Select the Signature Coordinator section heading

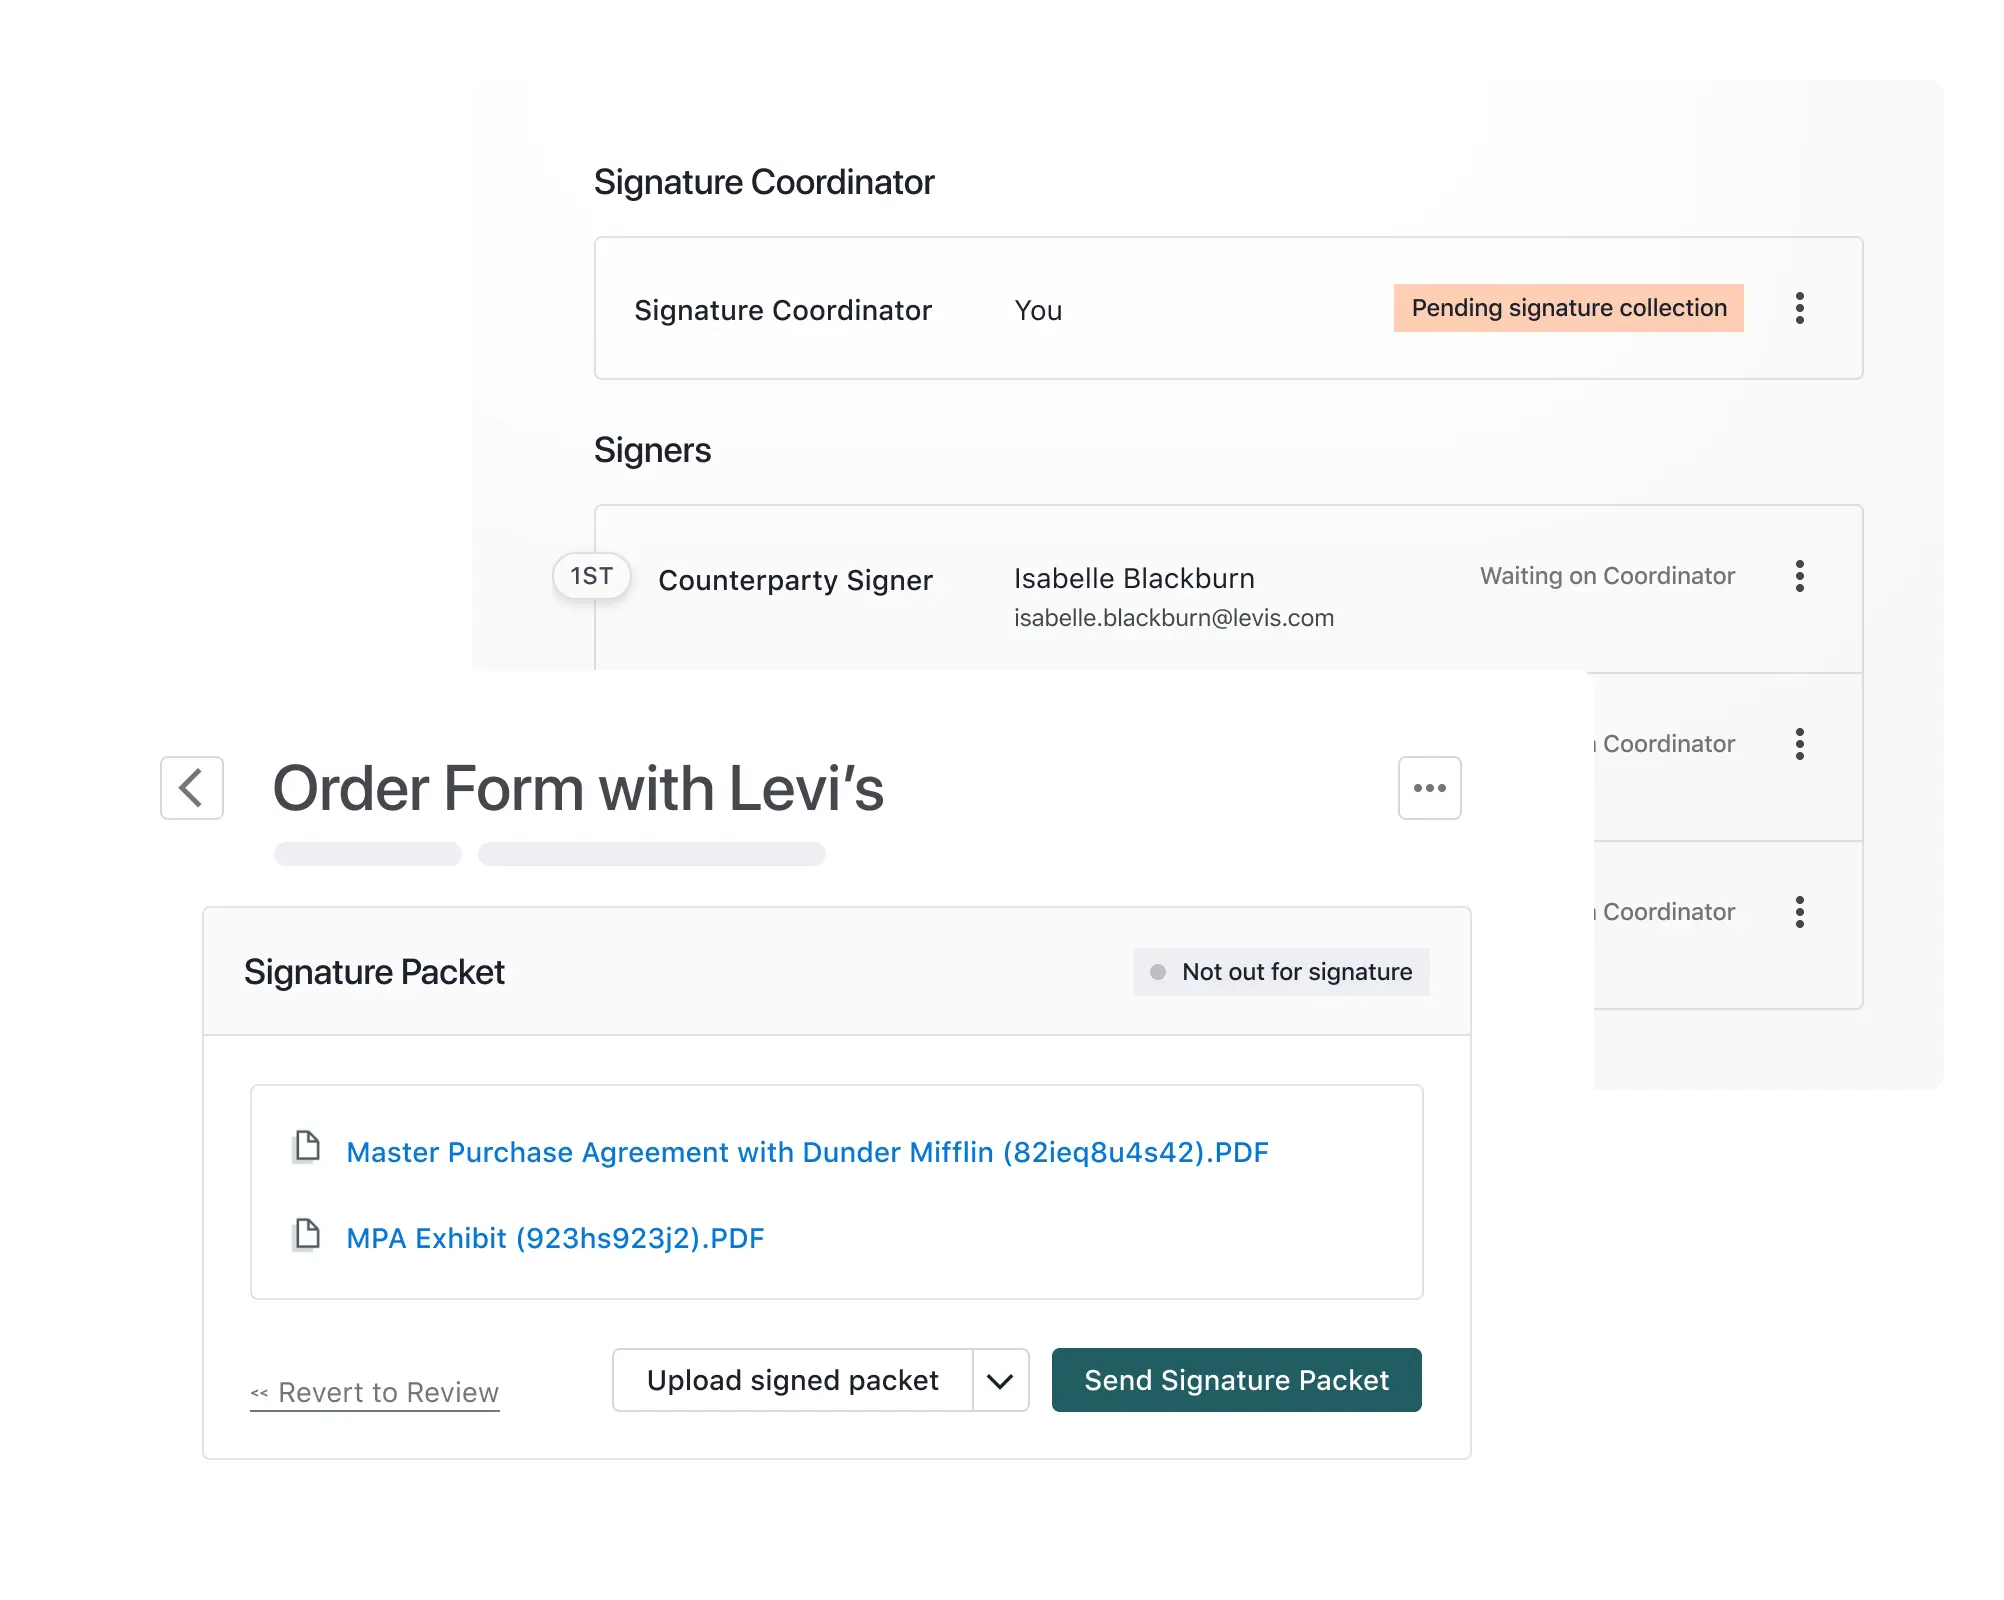(x=763, y=181)
